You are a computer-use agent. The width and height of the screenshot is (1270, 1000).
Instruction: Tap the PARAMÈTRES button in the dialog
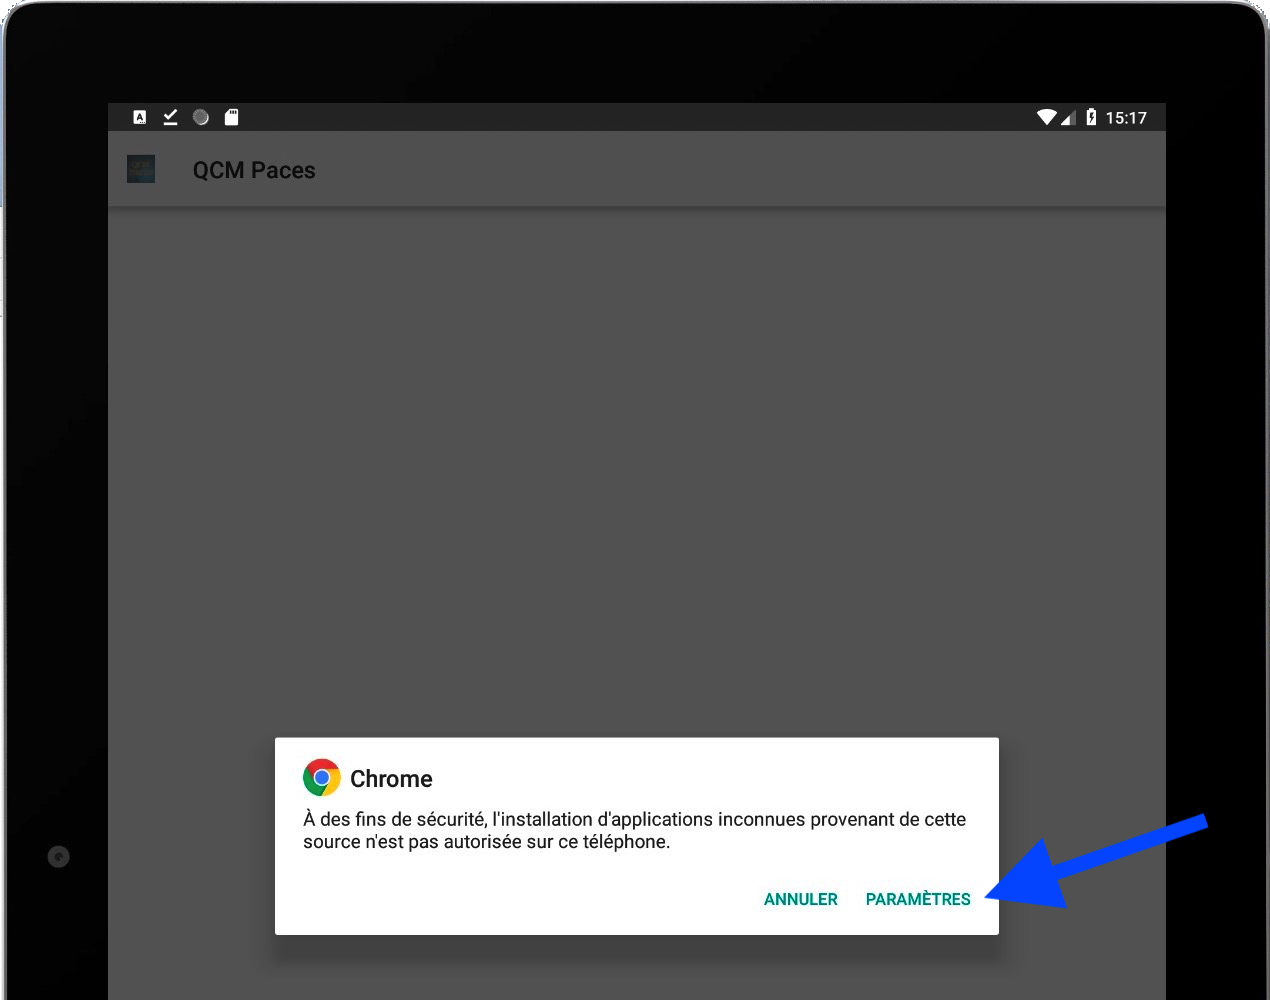(918, 899)
